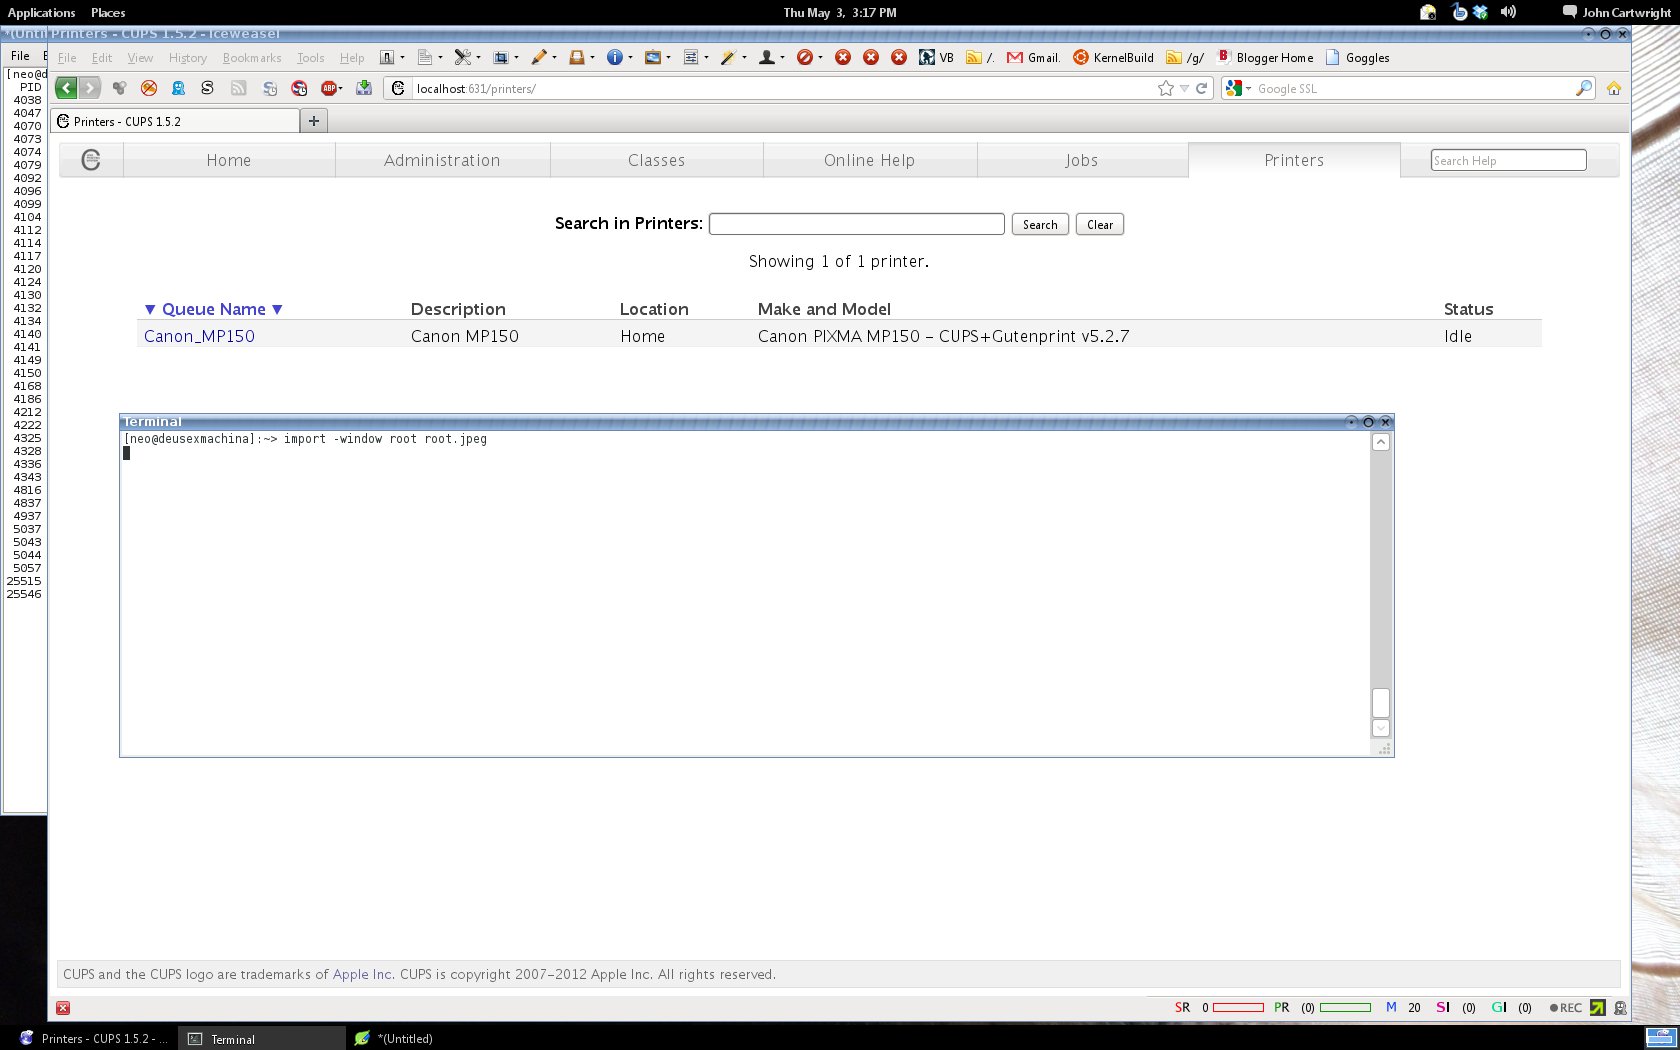Open the Canon_MP150 printer page

point(199,336)
